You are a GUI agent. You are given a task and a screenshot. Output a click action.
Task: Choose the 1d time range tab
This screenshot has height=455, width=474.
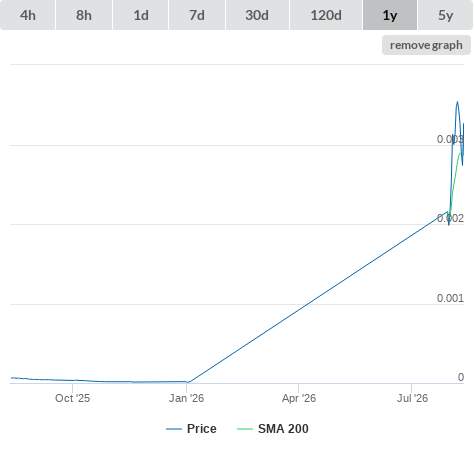click(141, 15)
